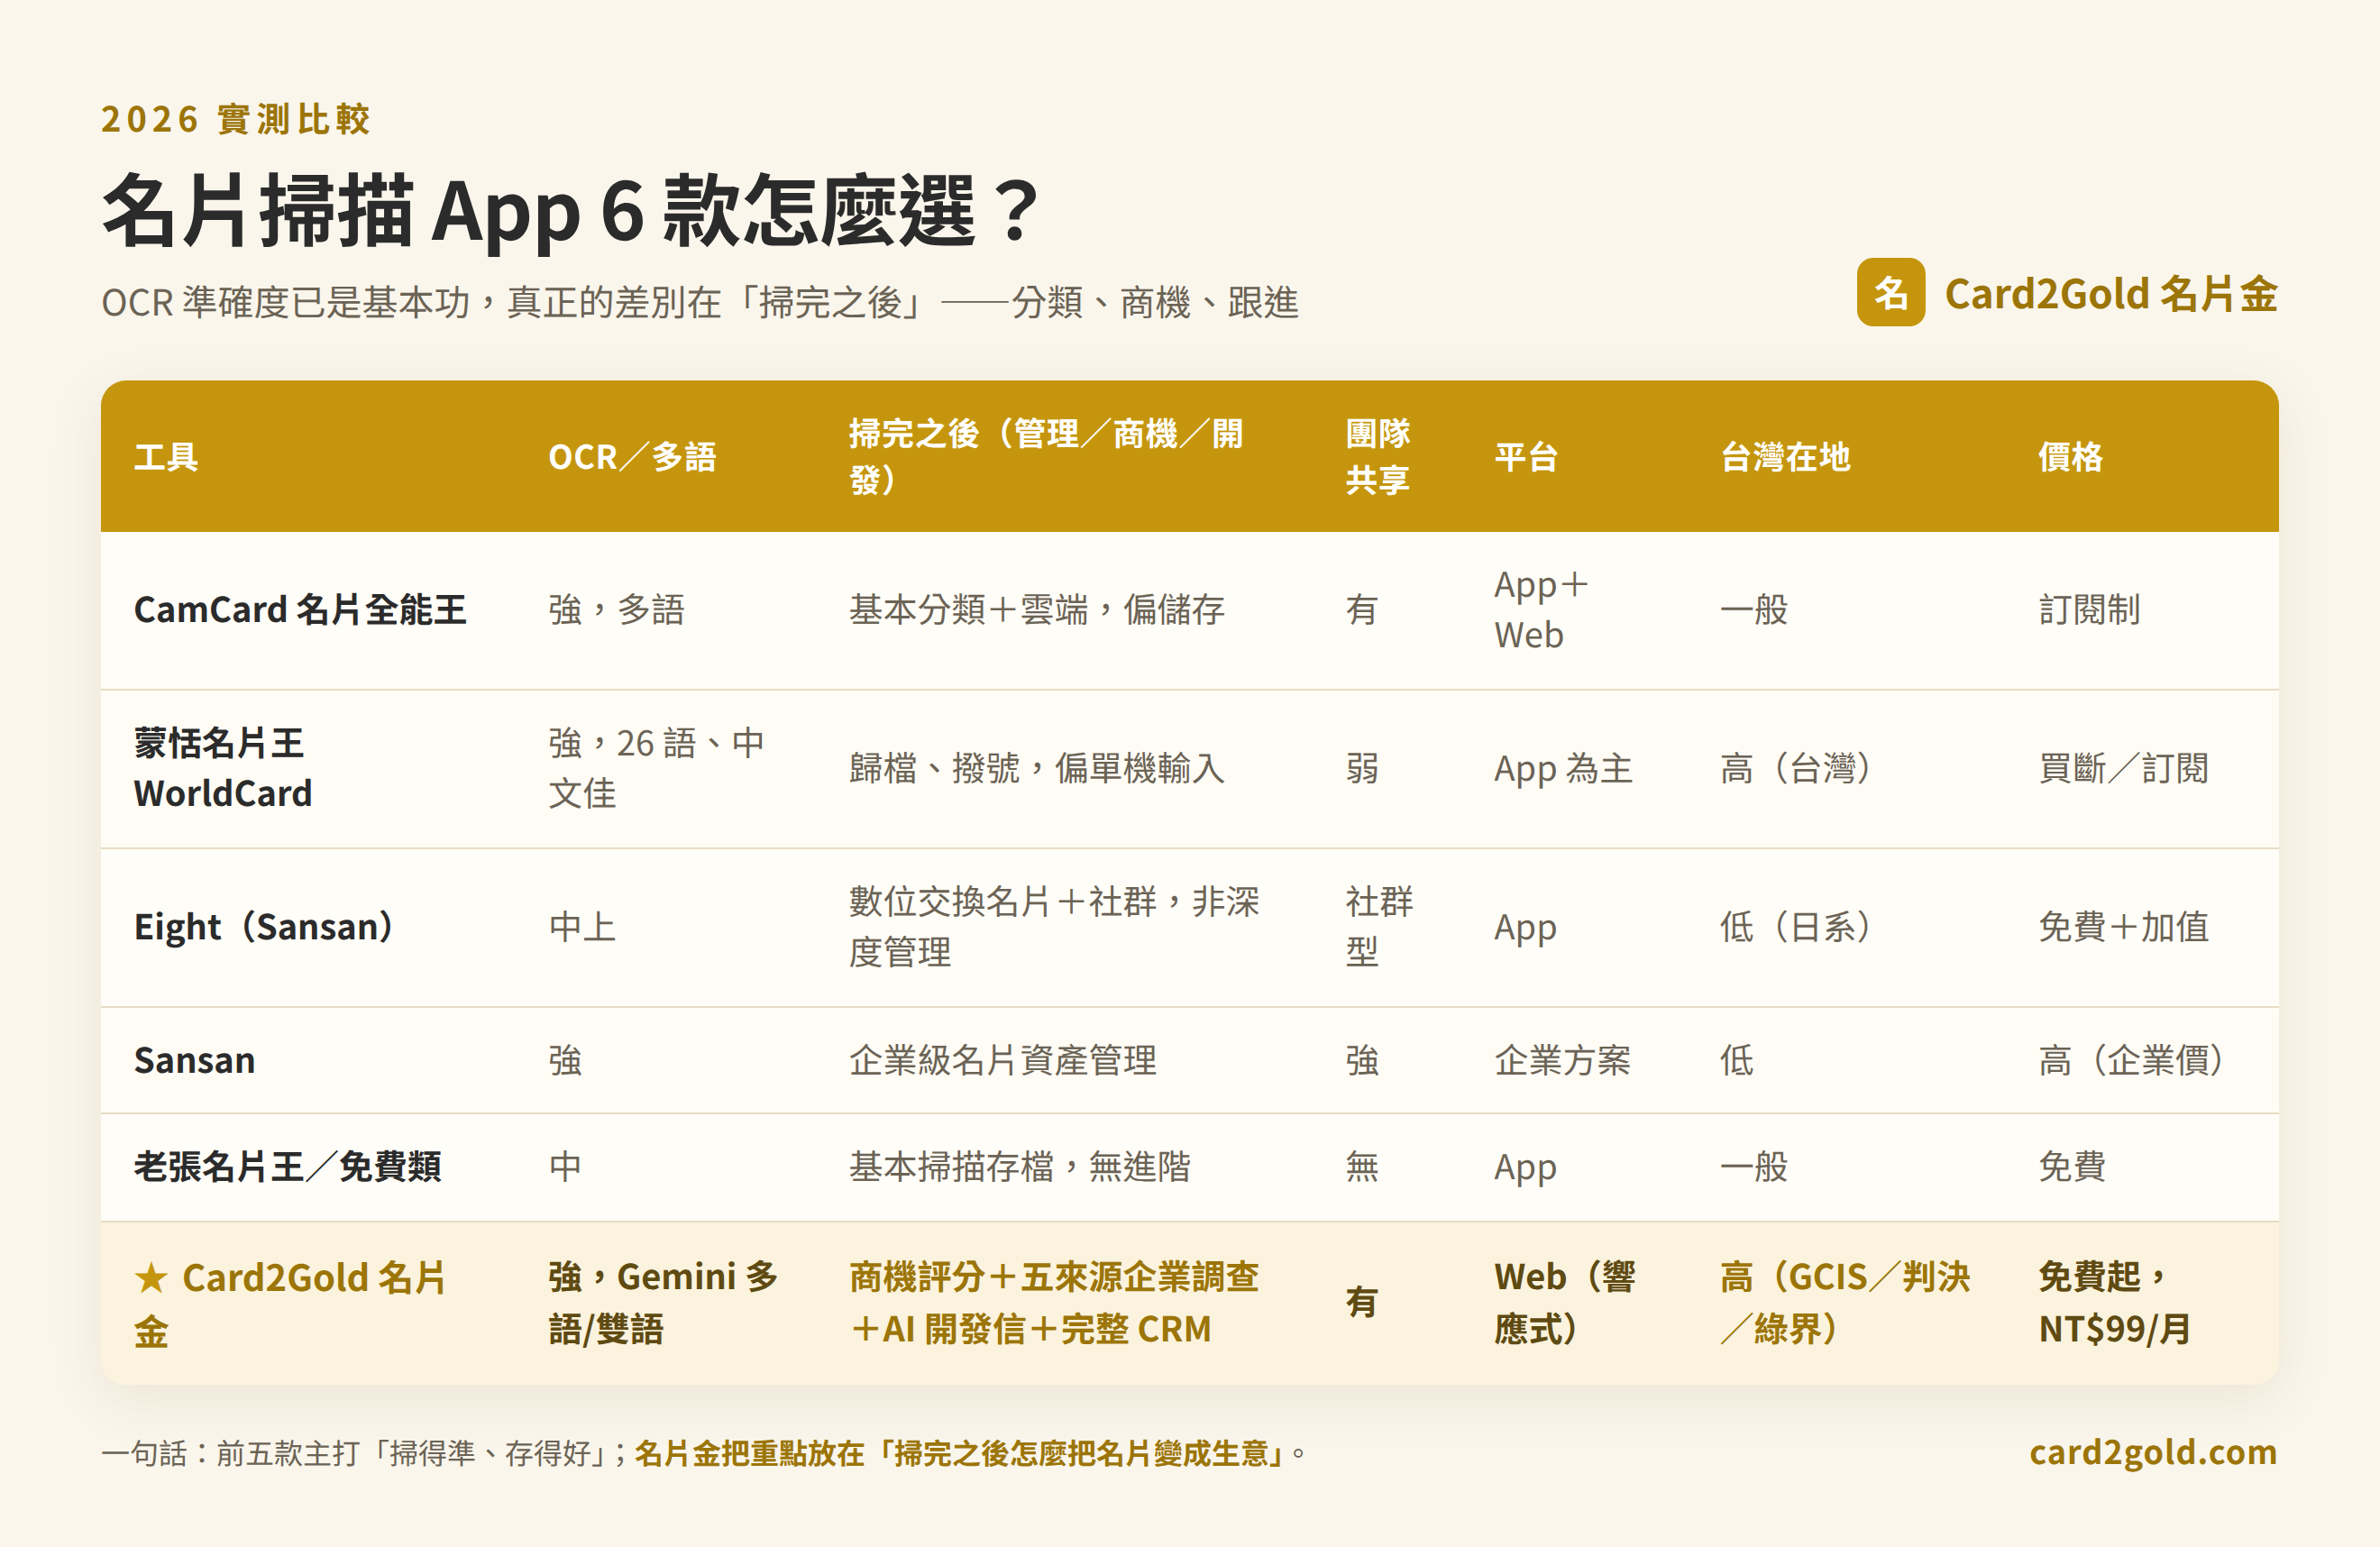
Task: Click the 社群型 team sharing cell
Action: click(1379, 927)
